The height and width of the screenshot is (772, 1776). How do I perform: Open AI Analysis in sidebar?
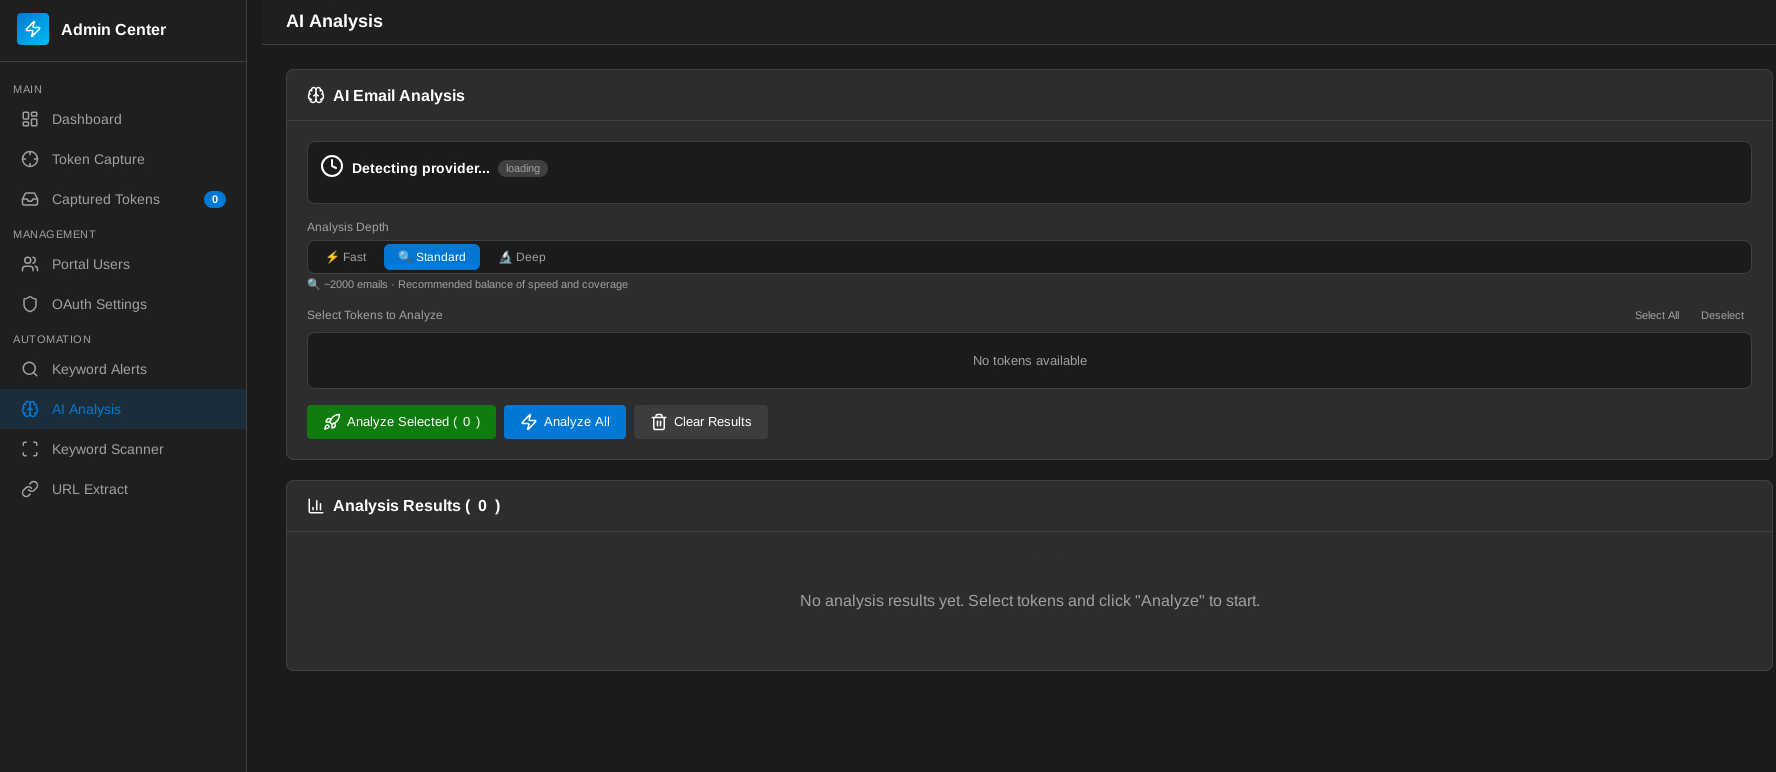[86, 409]
